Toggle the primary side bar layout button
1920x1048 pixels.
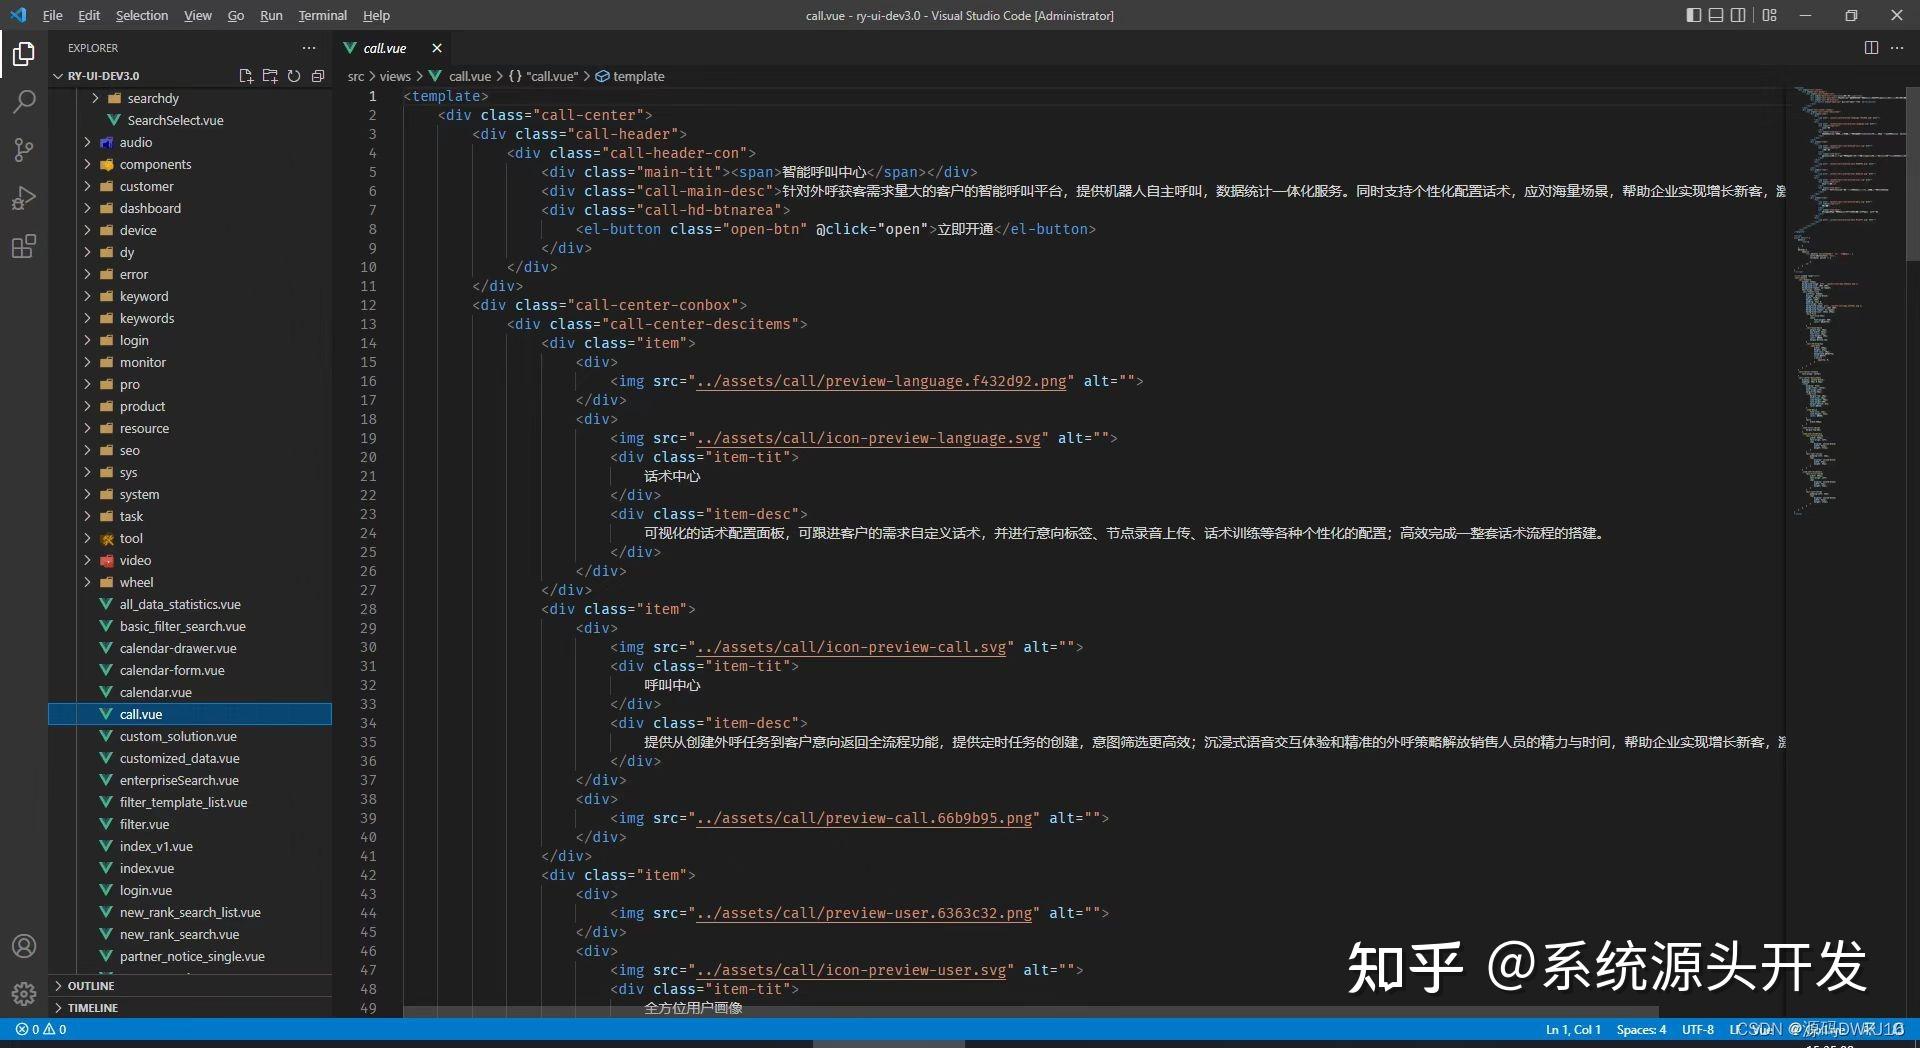click(1693, 15)
